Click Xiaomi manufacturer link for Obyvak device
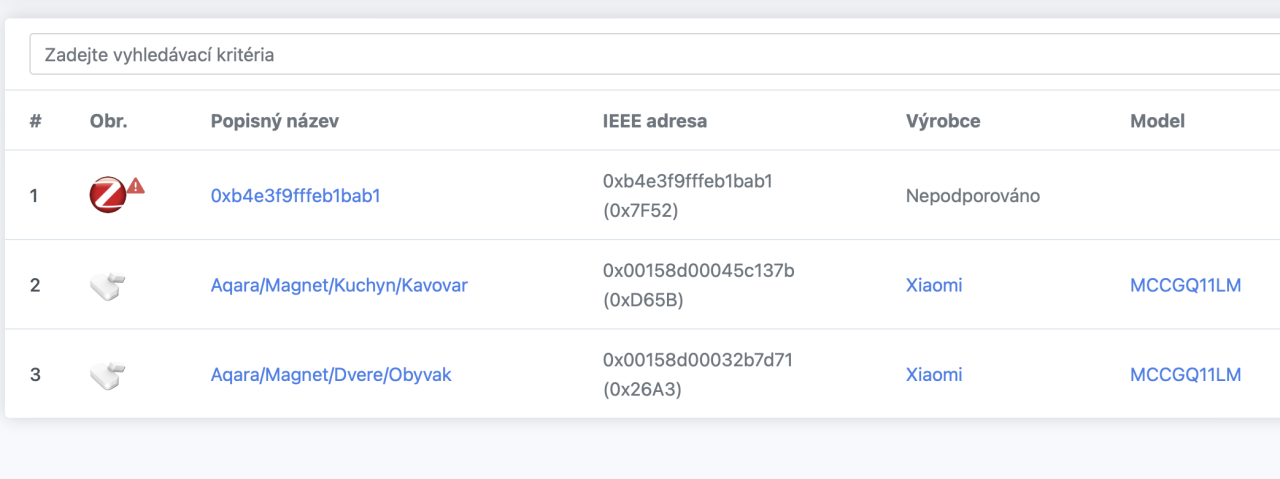This screenshot has width=1280, height=479. (x=934, y=375)
